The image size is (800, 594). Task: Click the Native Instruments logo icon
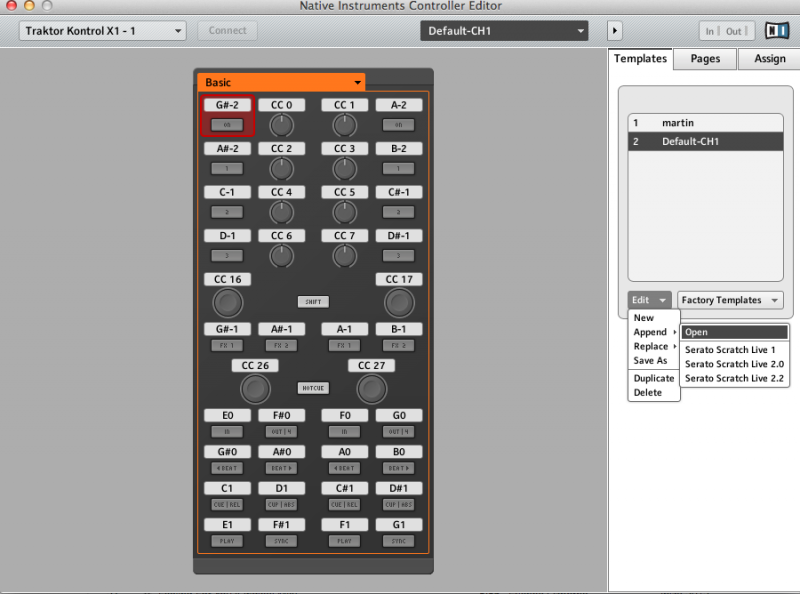click(x=777, y=31)
